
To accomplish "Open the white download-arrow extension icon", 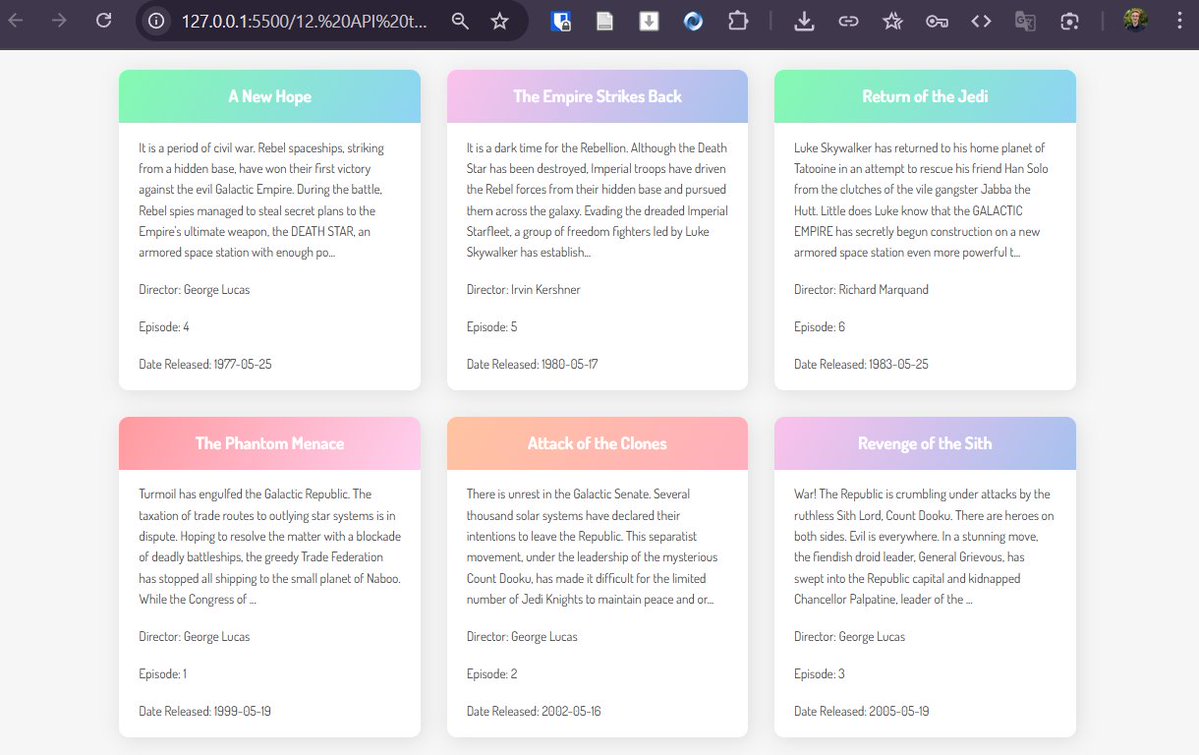I will point(648,21).
